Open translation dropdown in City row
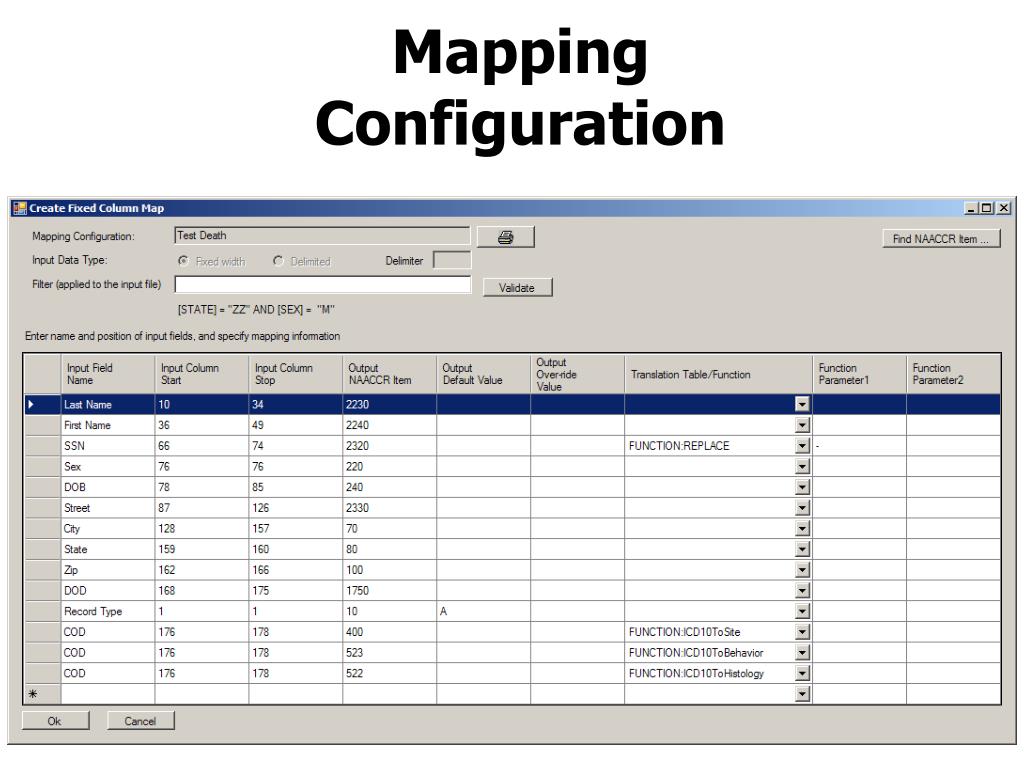This screenshot has height=768, width=1024. point(803,529)
